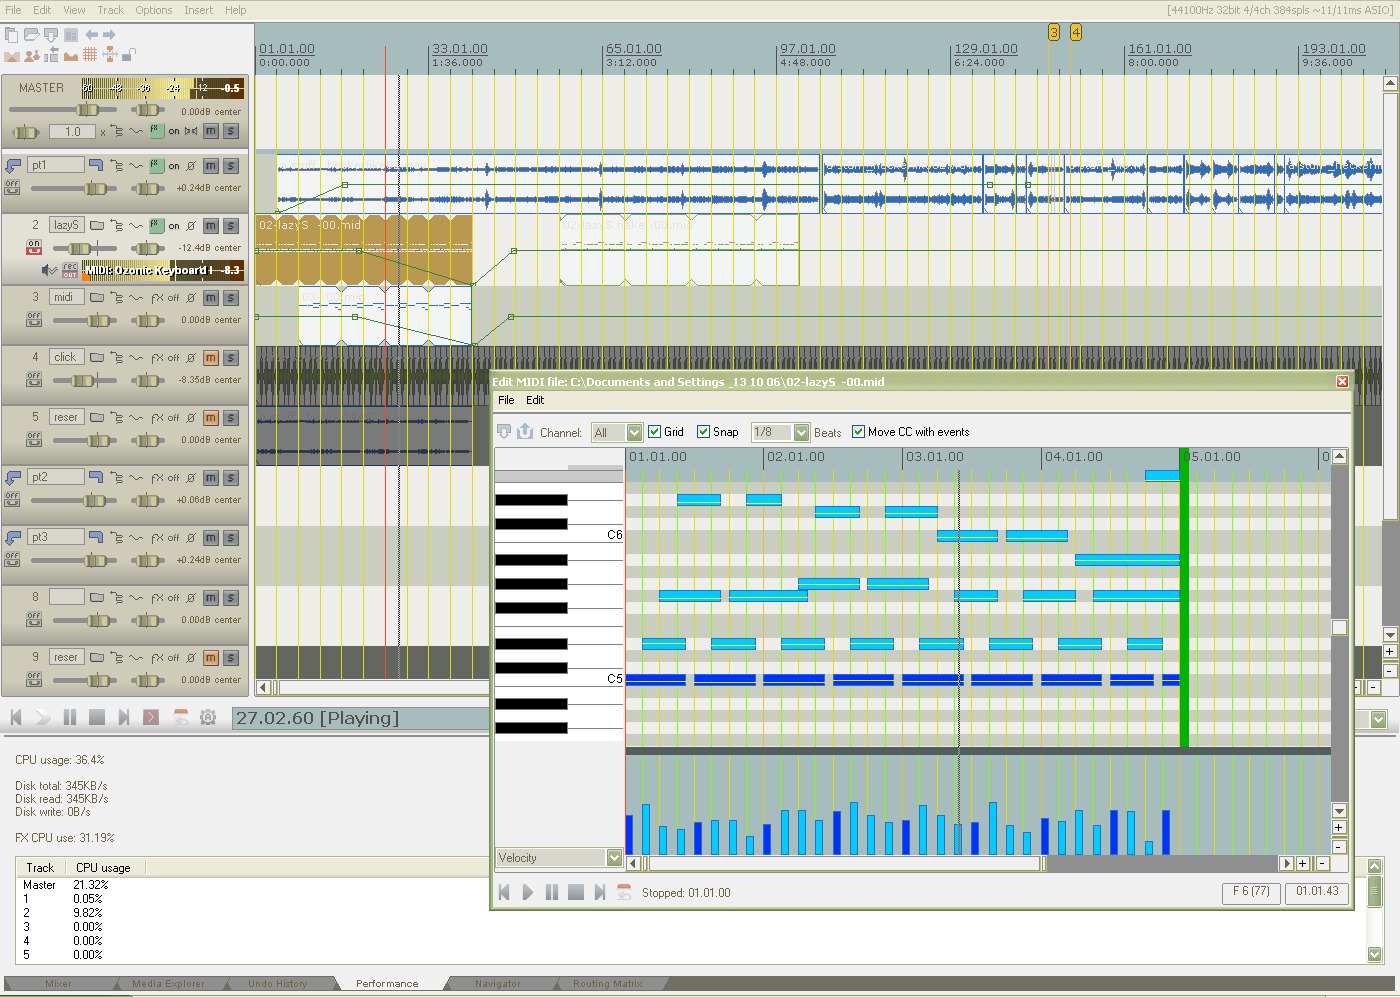Image resolution: width=1400 pixels, height=997 pixels.
Task: Unmute track 5 reser
Action: pos(211,418)
